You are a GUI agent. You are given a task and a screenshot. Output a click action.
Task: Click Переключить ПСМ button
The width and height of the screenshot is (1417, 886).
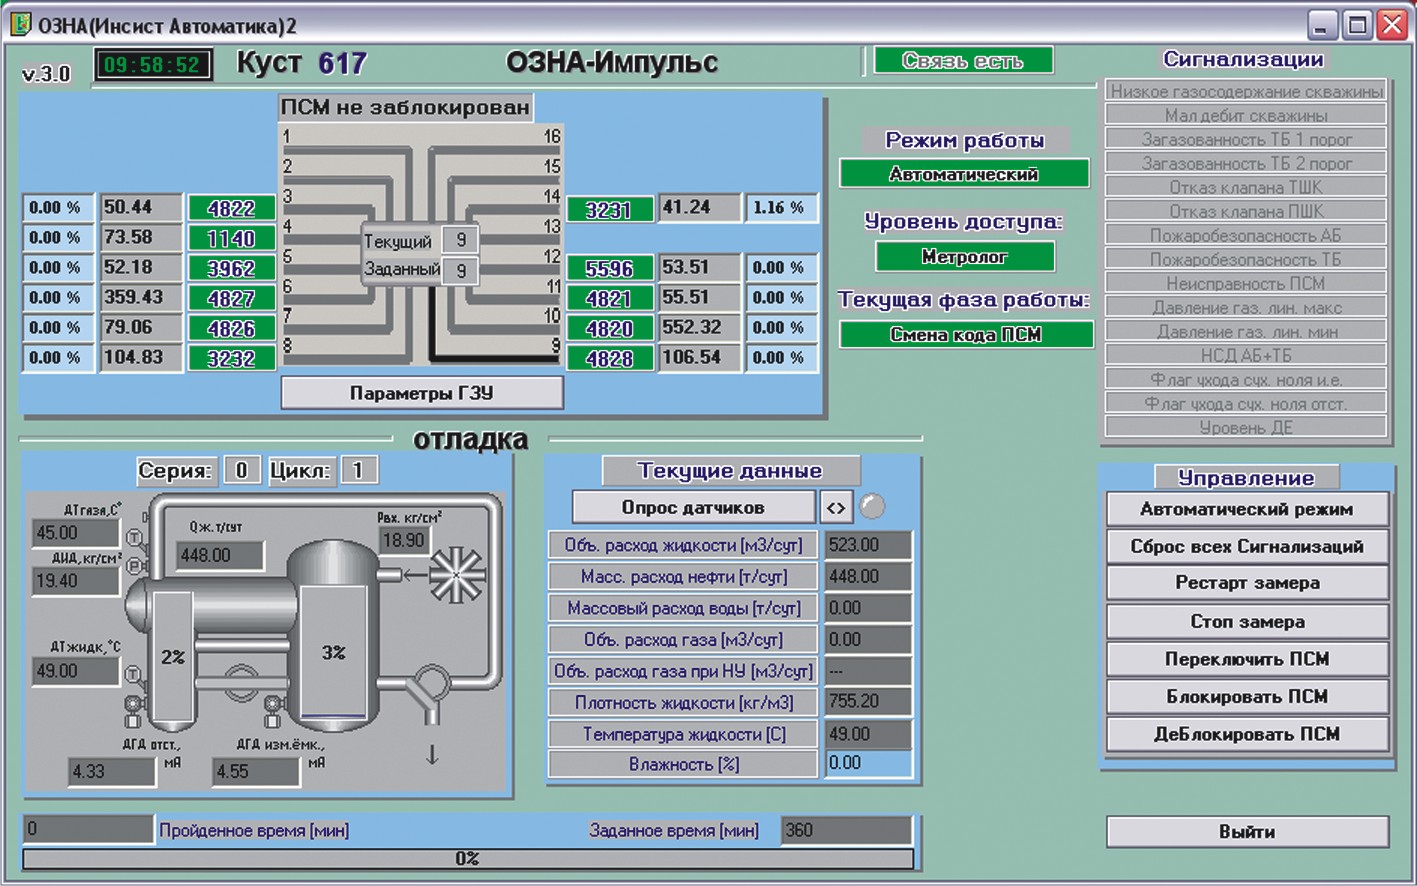point(1247,659)
